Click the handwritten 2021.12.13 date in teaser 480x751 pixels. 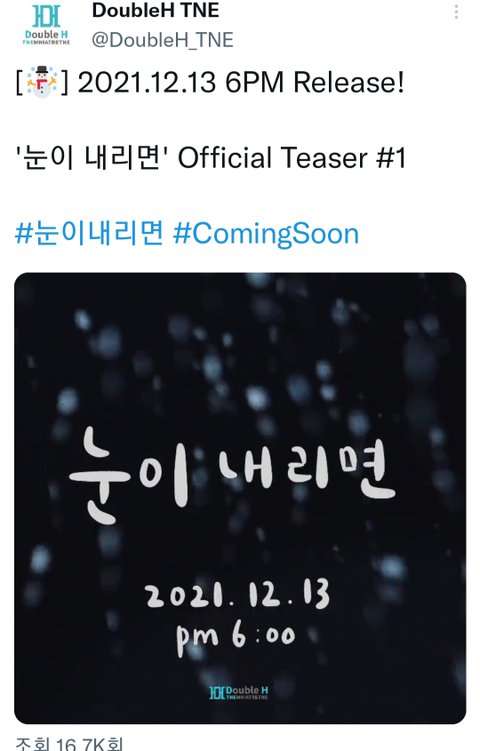click(x=237, y=594)
